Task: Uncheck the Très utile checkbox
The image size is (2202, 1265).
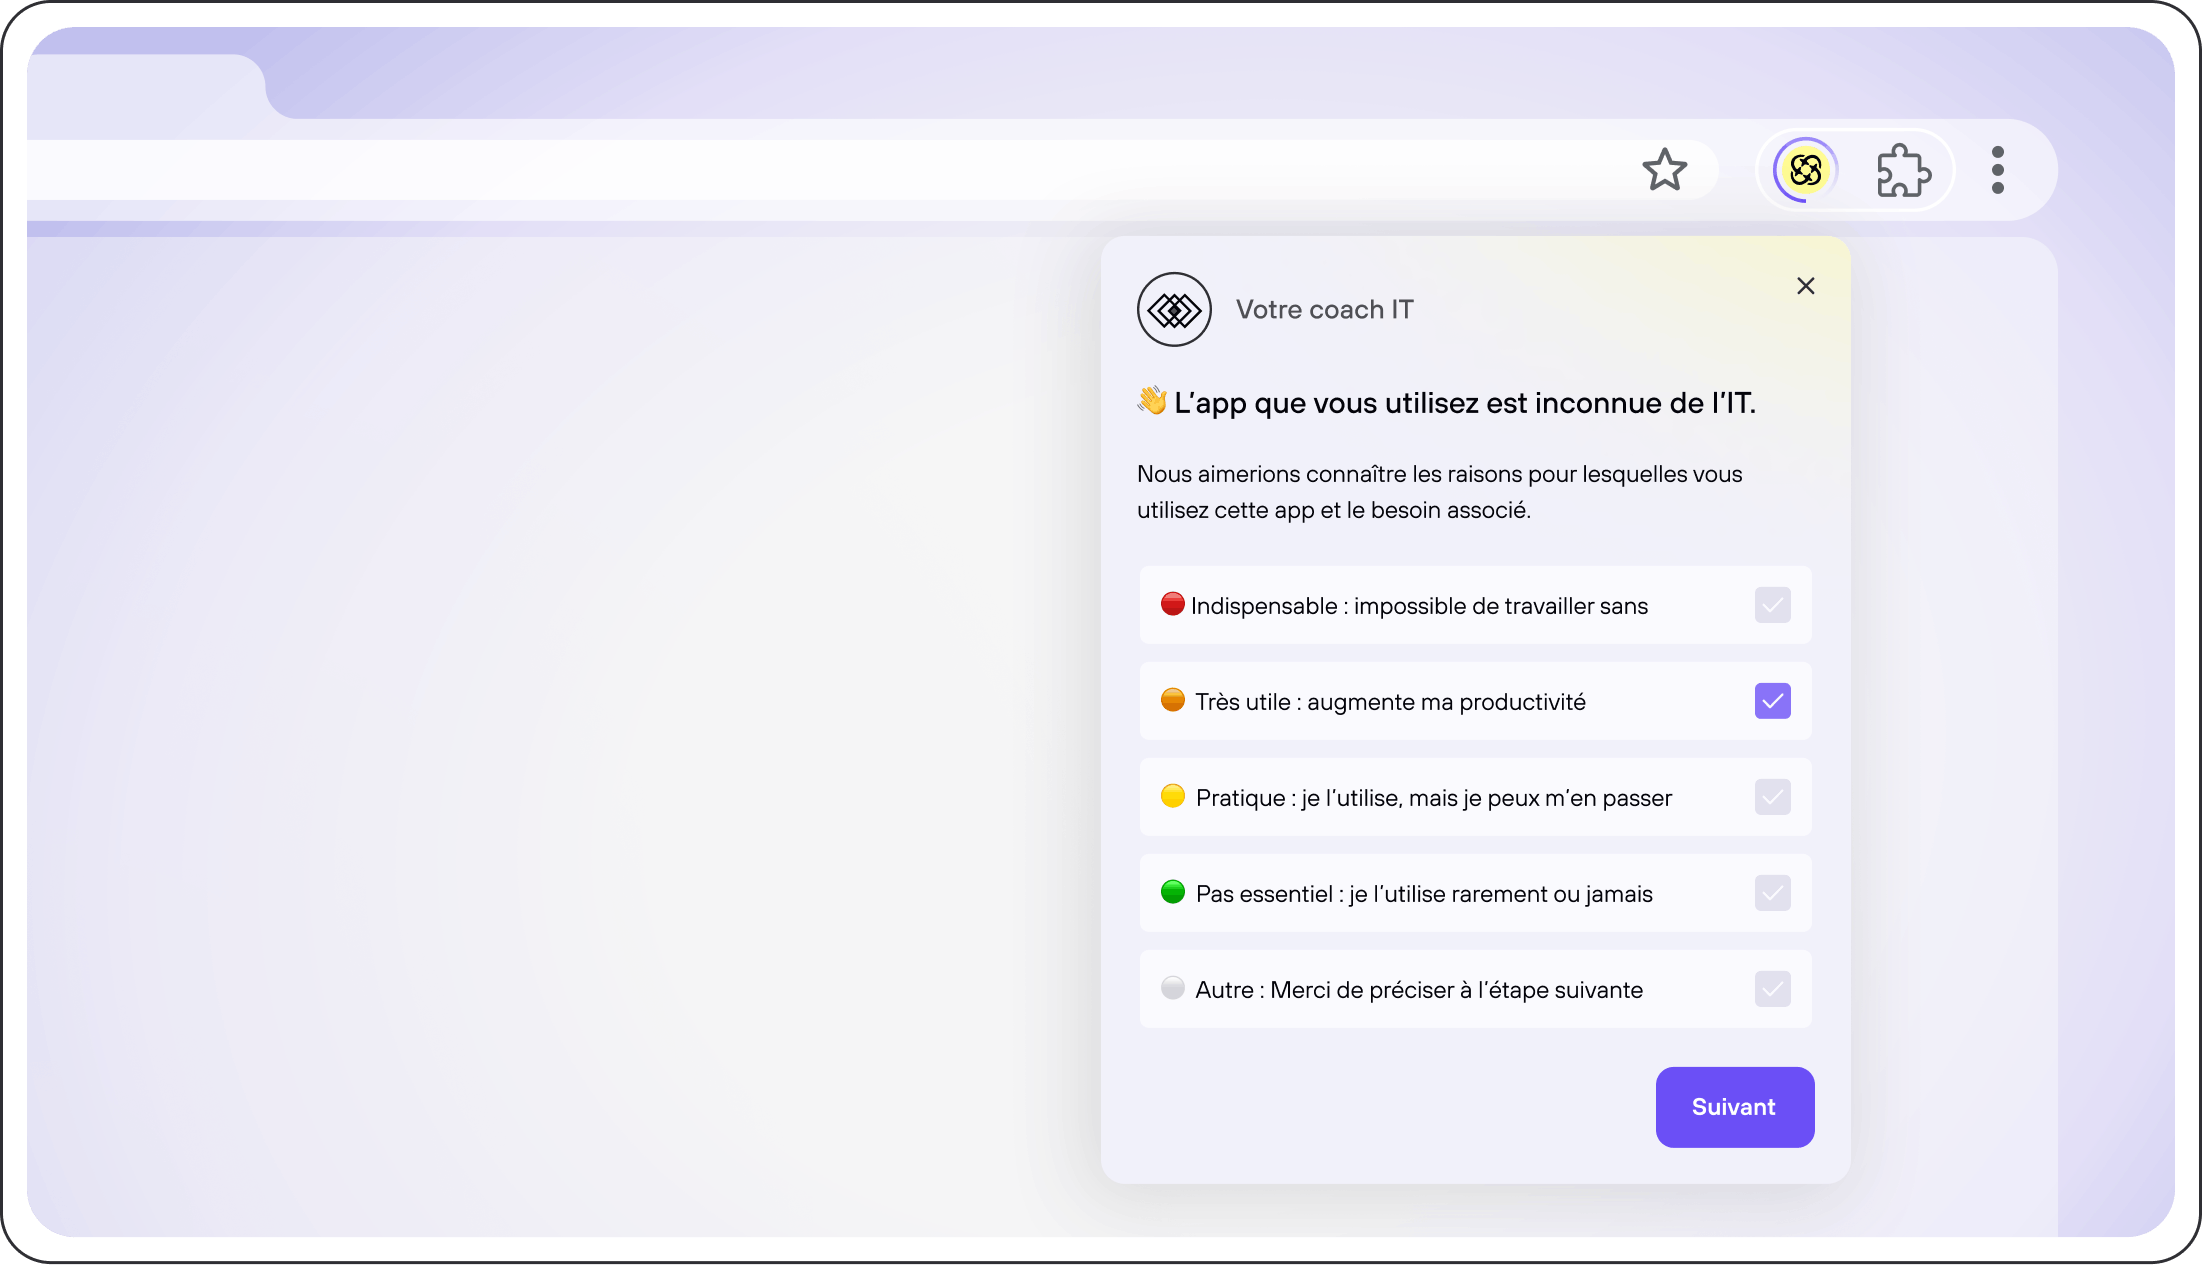Action: [x=1772, y=701]
